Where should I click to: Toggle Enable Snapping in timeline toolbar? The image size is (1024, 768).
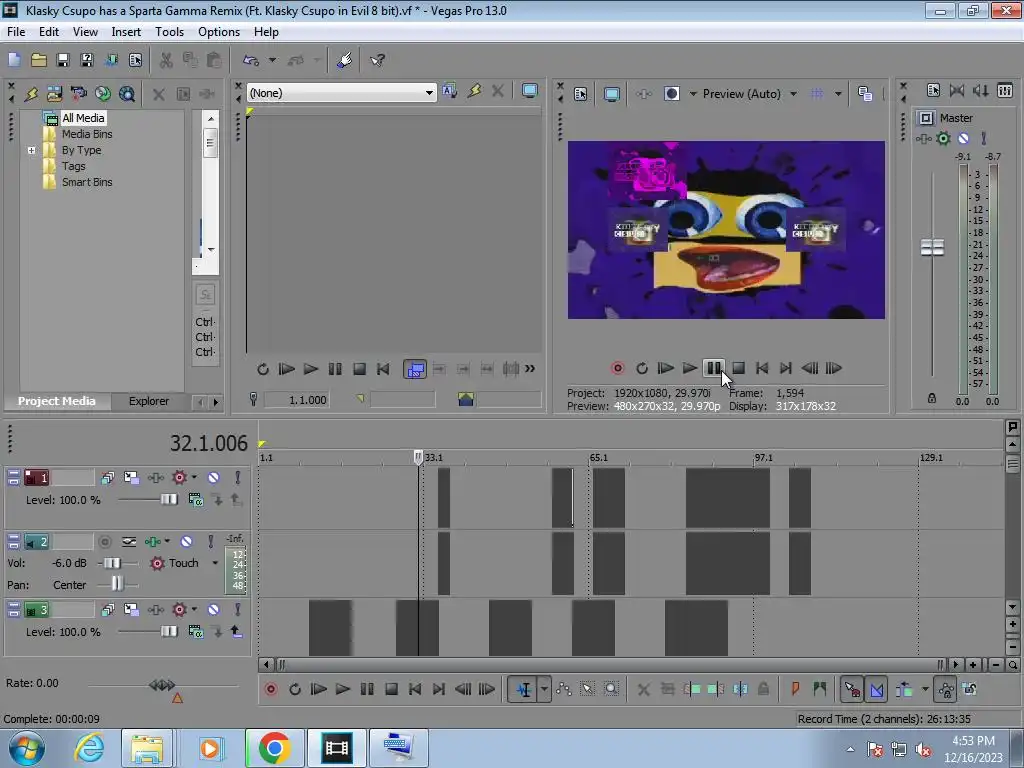[x=852, y=689]
